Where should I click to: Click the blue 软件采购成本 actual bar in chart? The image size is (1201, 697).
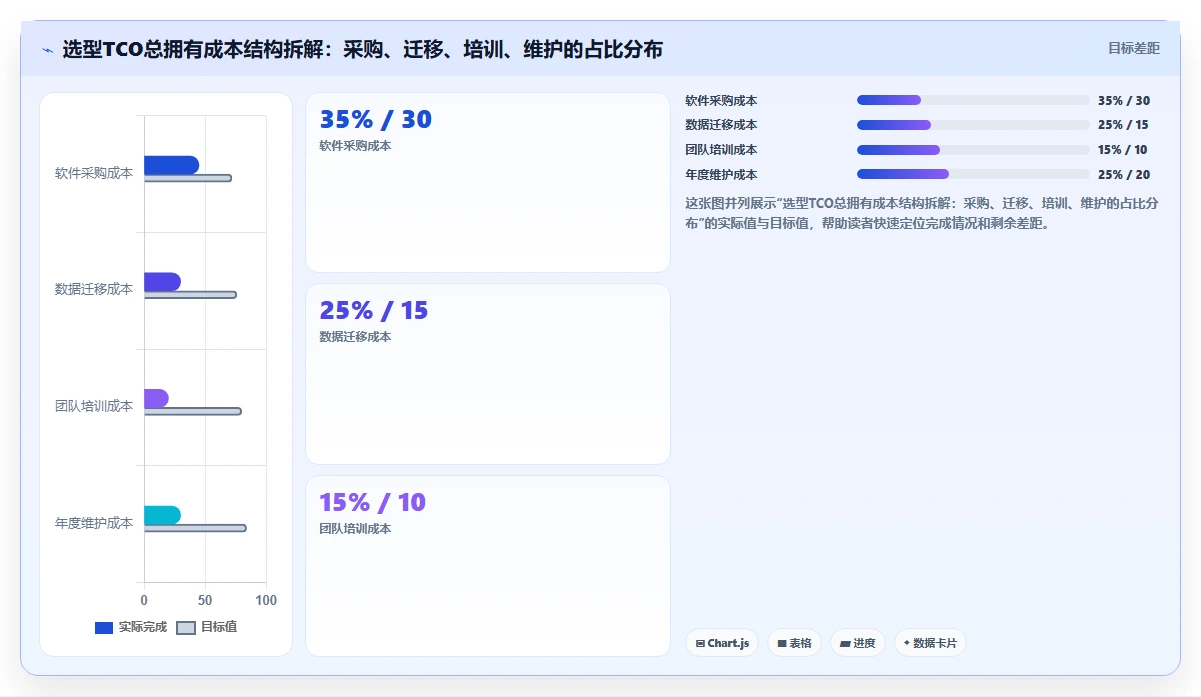click(x=171, y=165)
